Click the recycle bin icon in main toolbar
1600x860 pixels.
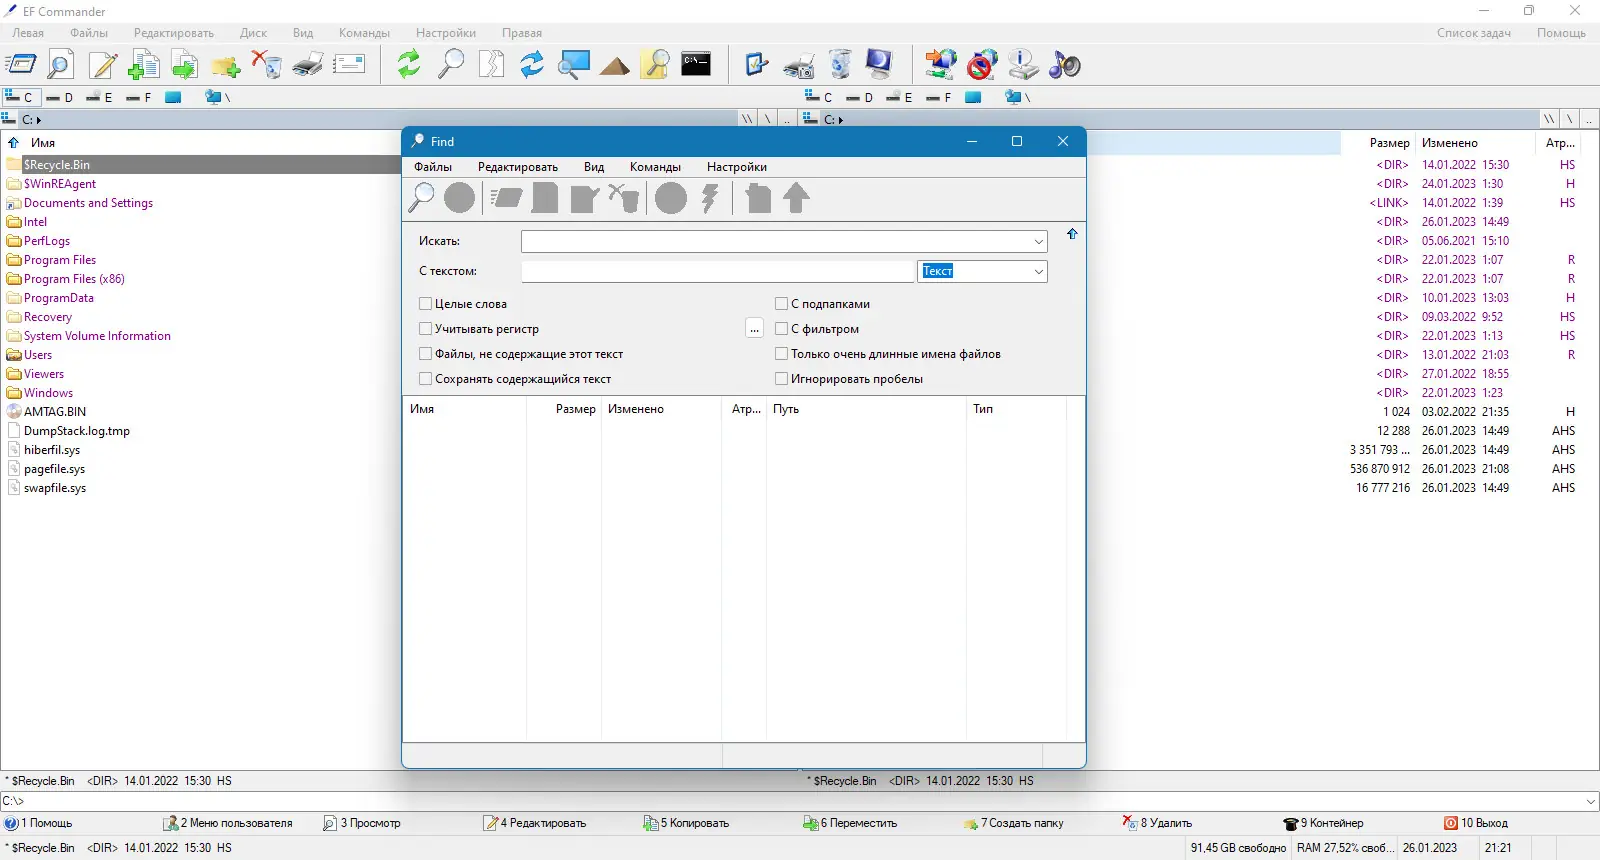[x=840, y=65]
